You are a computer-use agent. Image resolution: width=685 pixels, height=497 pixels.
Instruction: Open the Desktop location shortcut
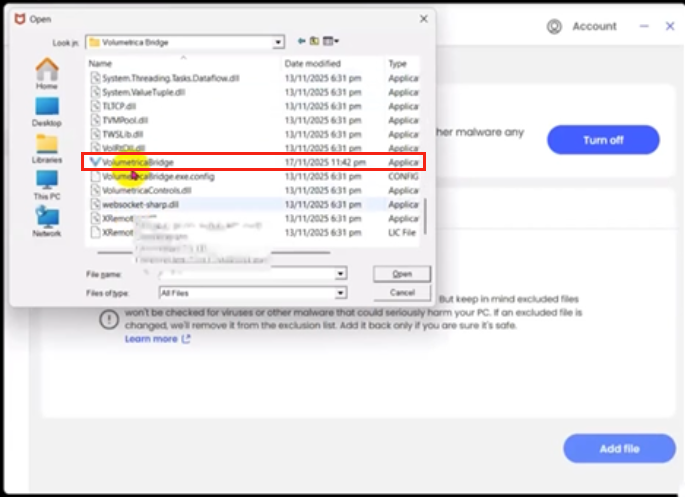coord(46,110)
